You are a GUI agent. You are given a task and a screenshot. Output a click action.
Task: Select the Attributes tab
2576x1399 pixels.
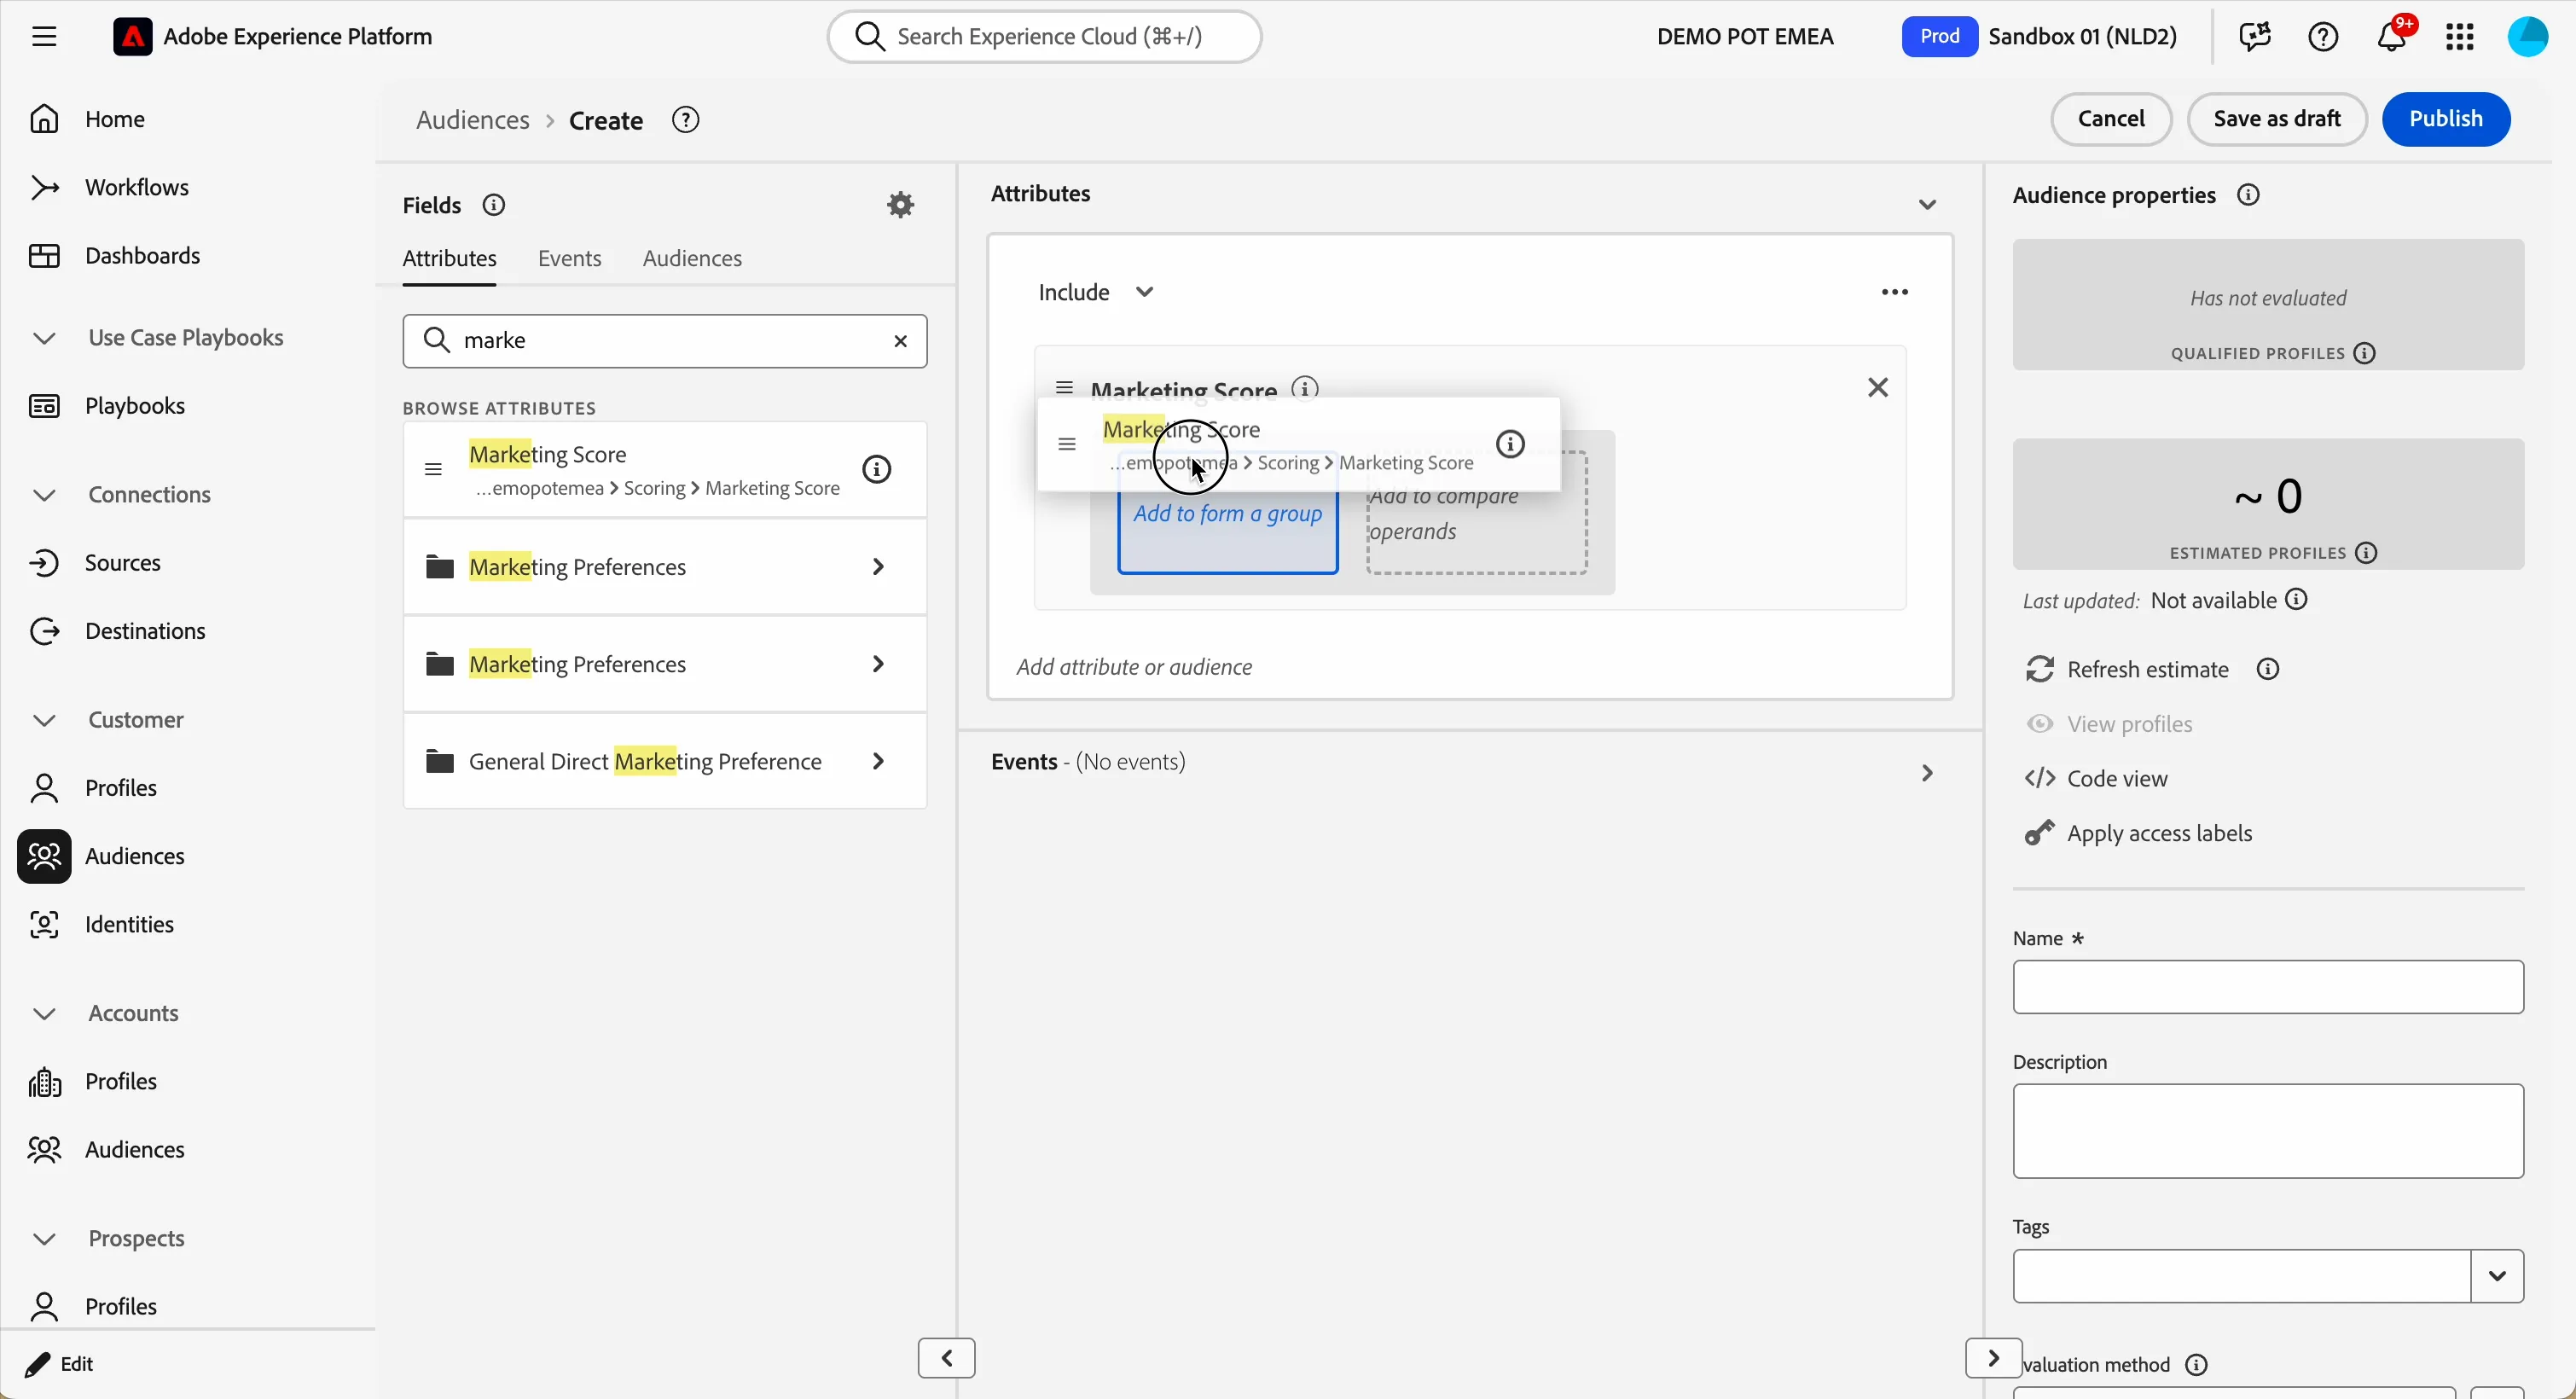[x=449, y=259]
